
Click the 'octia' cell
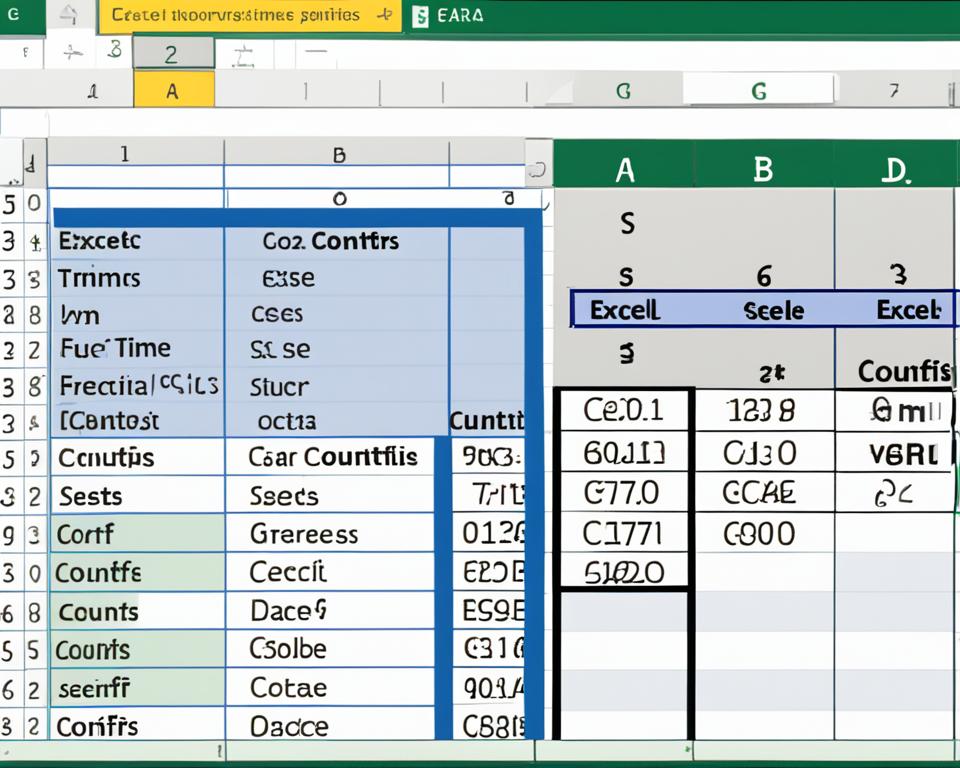click(336, 421)
